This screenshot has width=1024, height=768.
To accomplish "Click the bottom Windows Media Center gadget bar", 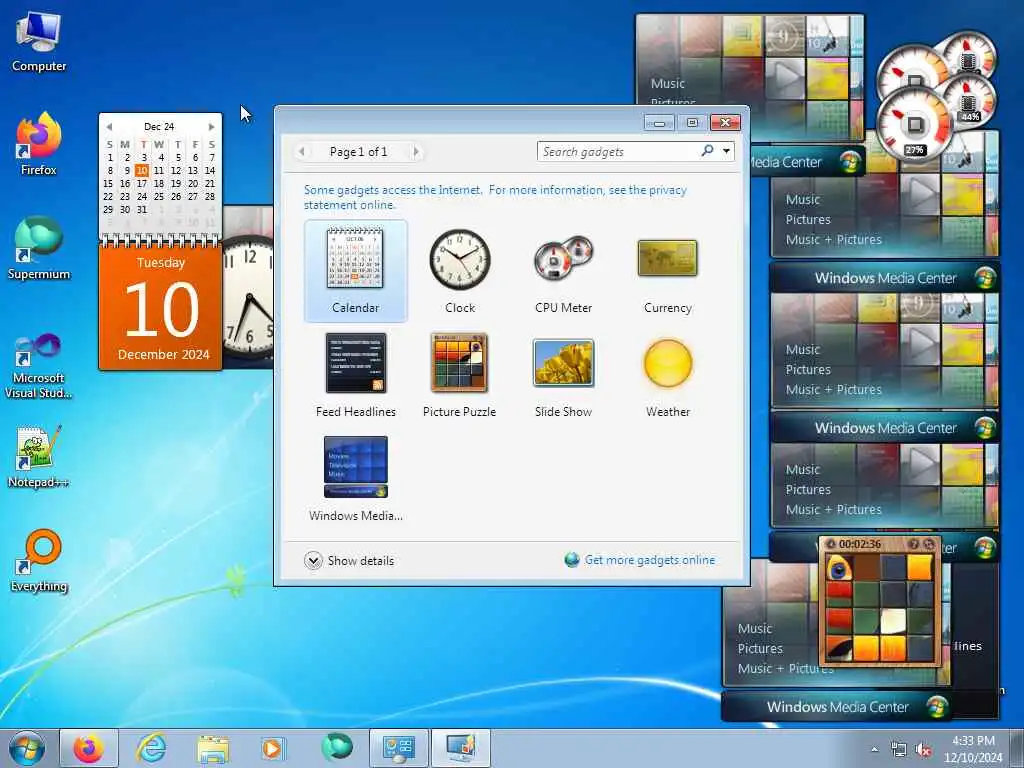I will 837,707.
